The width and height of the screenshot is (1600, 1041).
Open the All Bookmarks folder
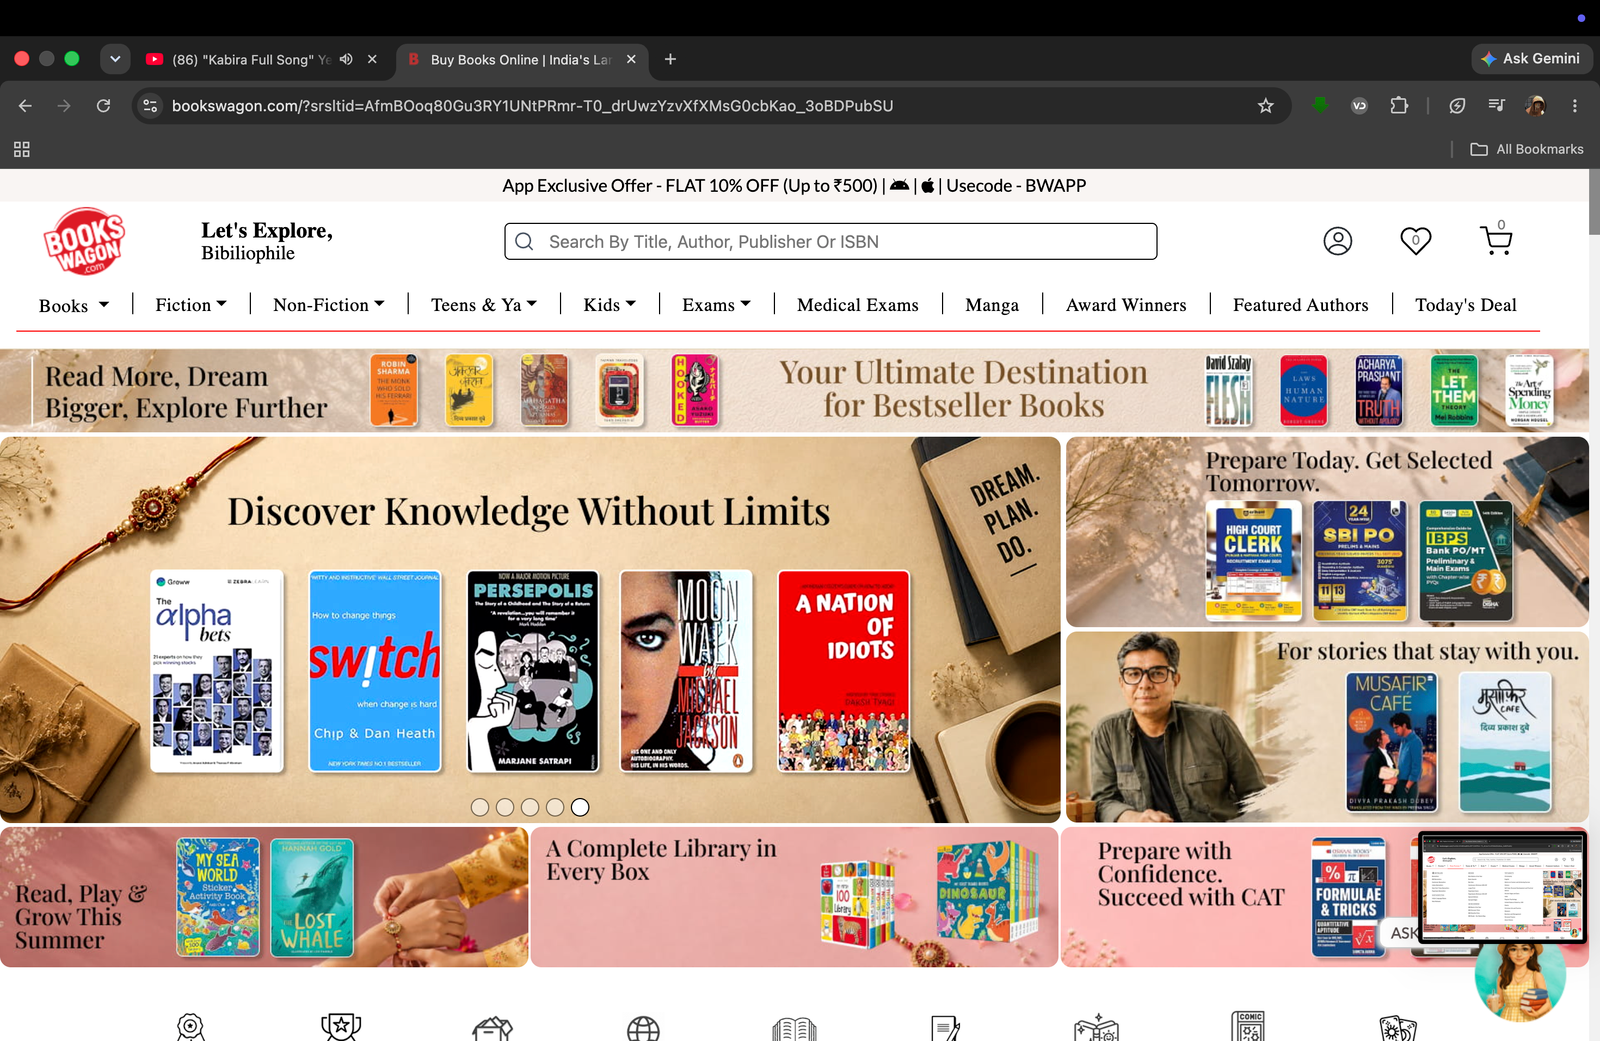pos(1527,149)
